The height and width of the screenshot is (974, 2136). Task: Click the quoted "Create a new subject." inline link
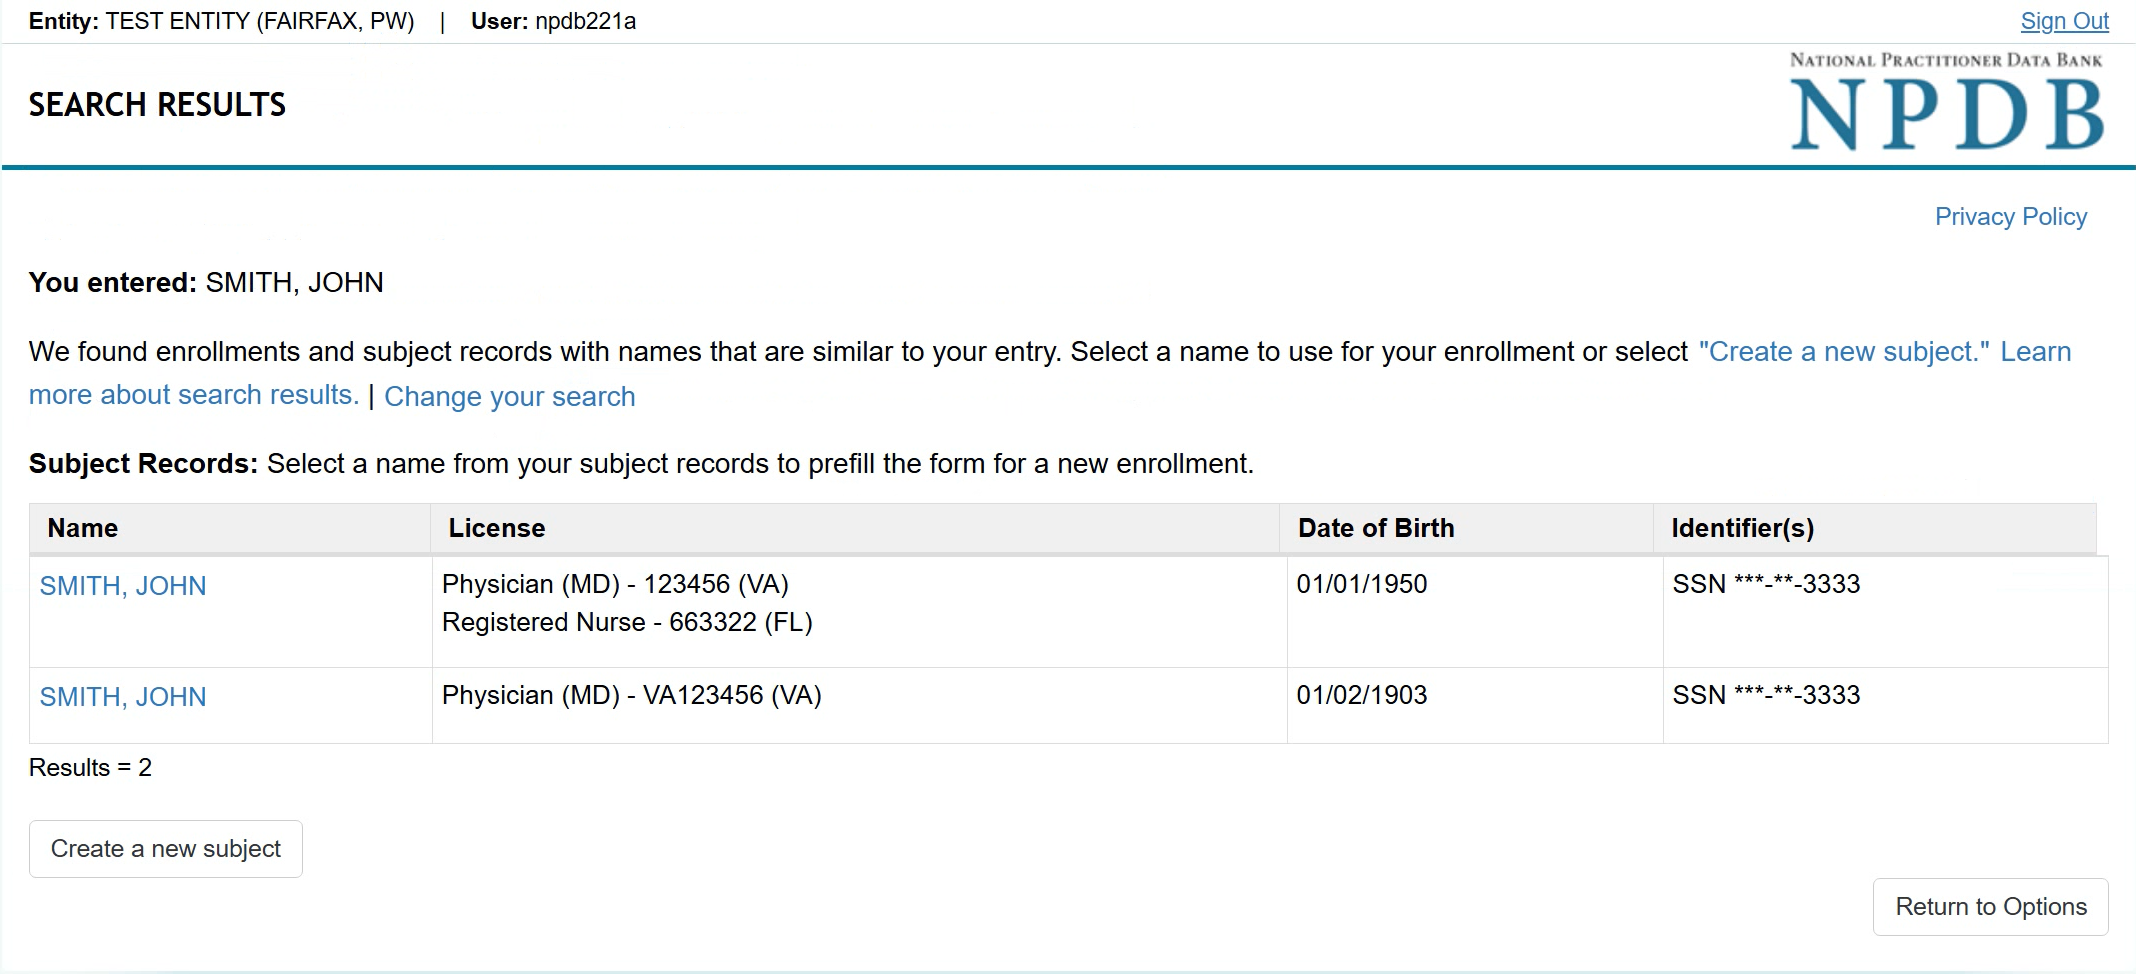pyautogui.click(x=1843, y=352)
